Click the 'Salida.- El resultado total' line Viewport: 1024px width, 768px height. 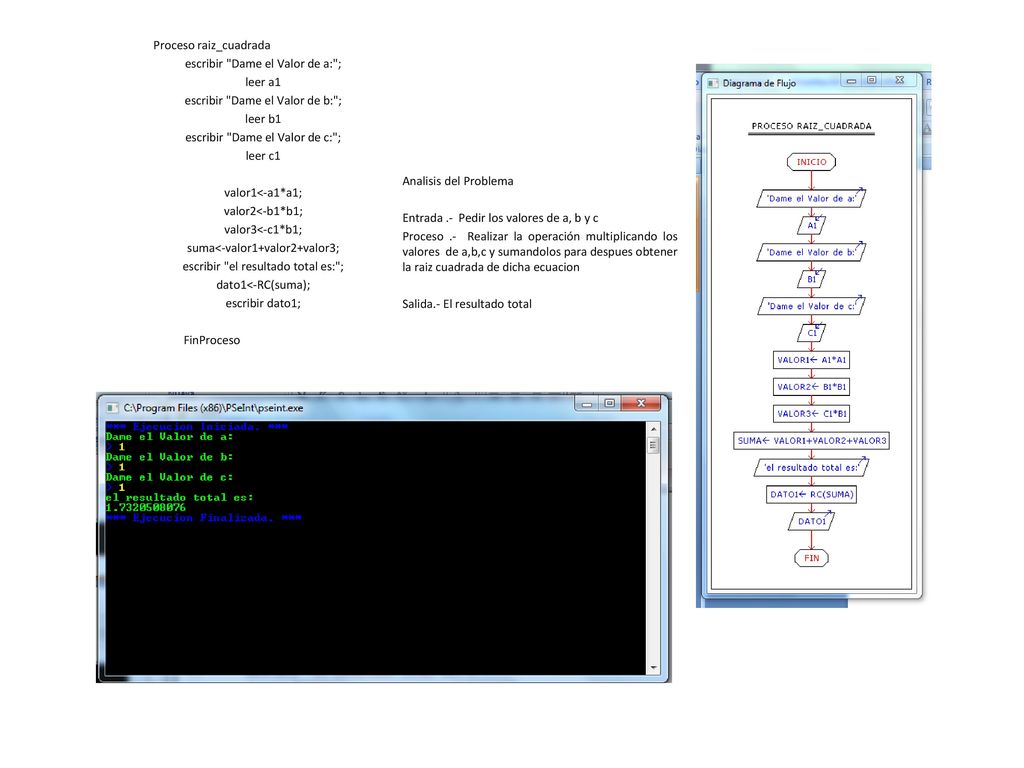(467, 304)
